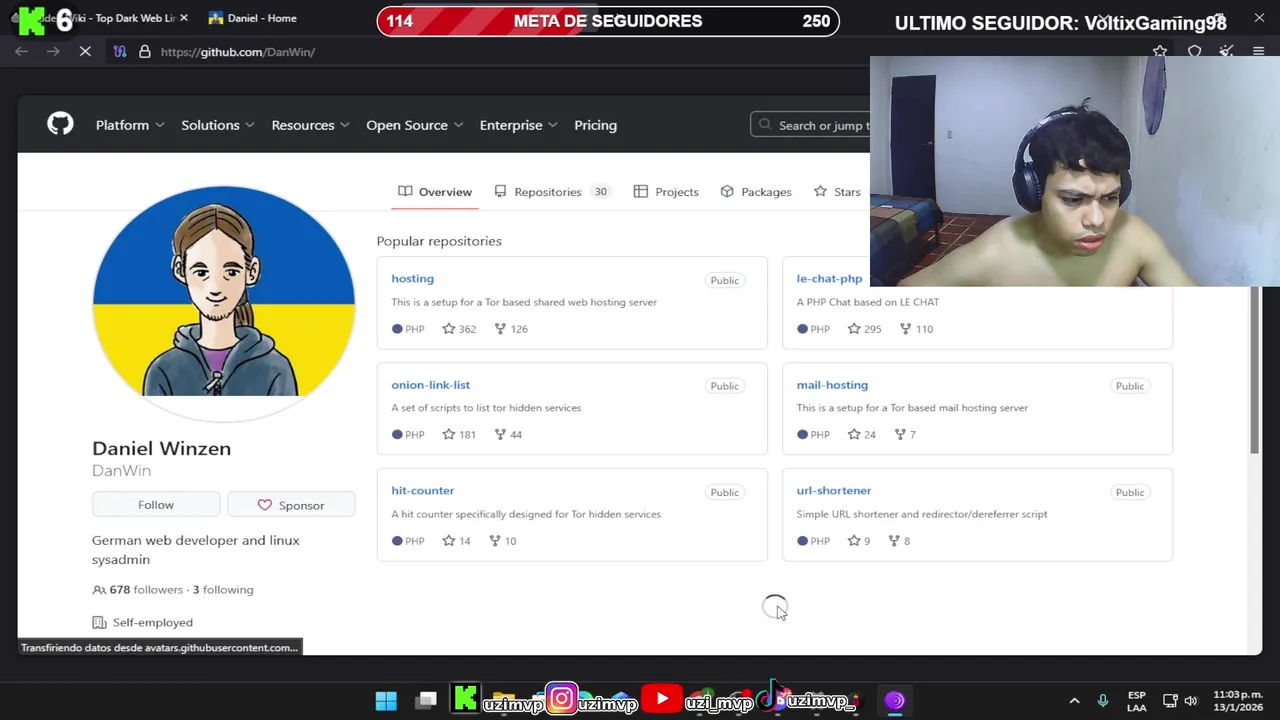Open the Tor Browser taskbar icon
Screen dimensions: 1280x720
(895, 701)
